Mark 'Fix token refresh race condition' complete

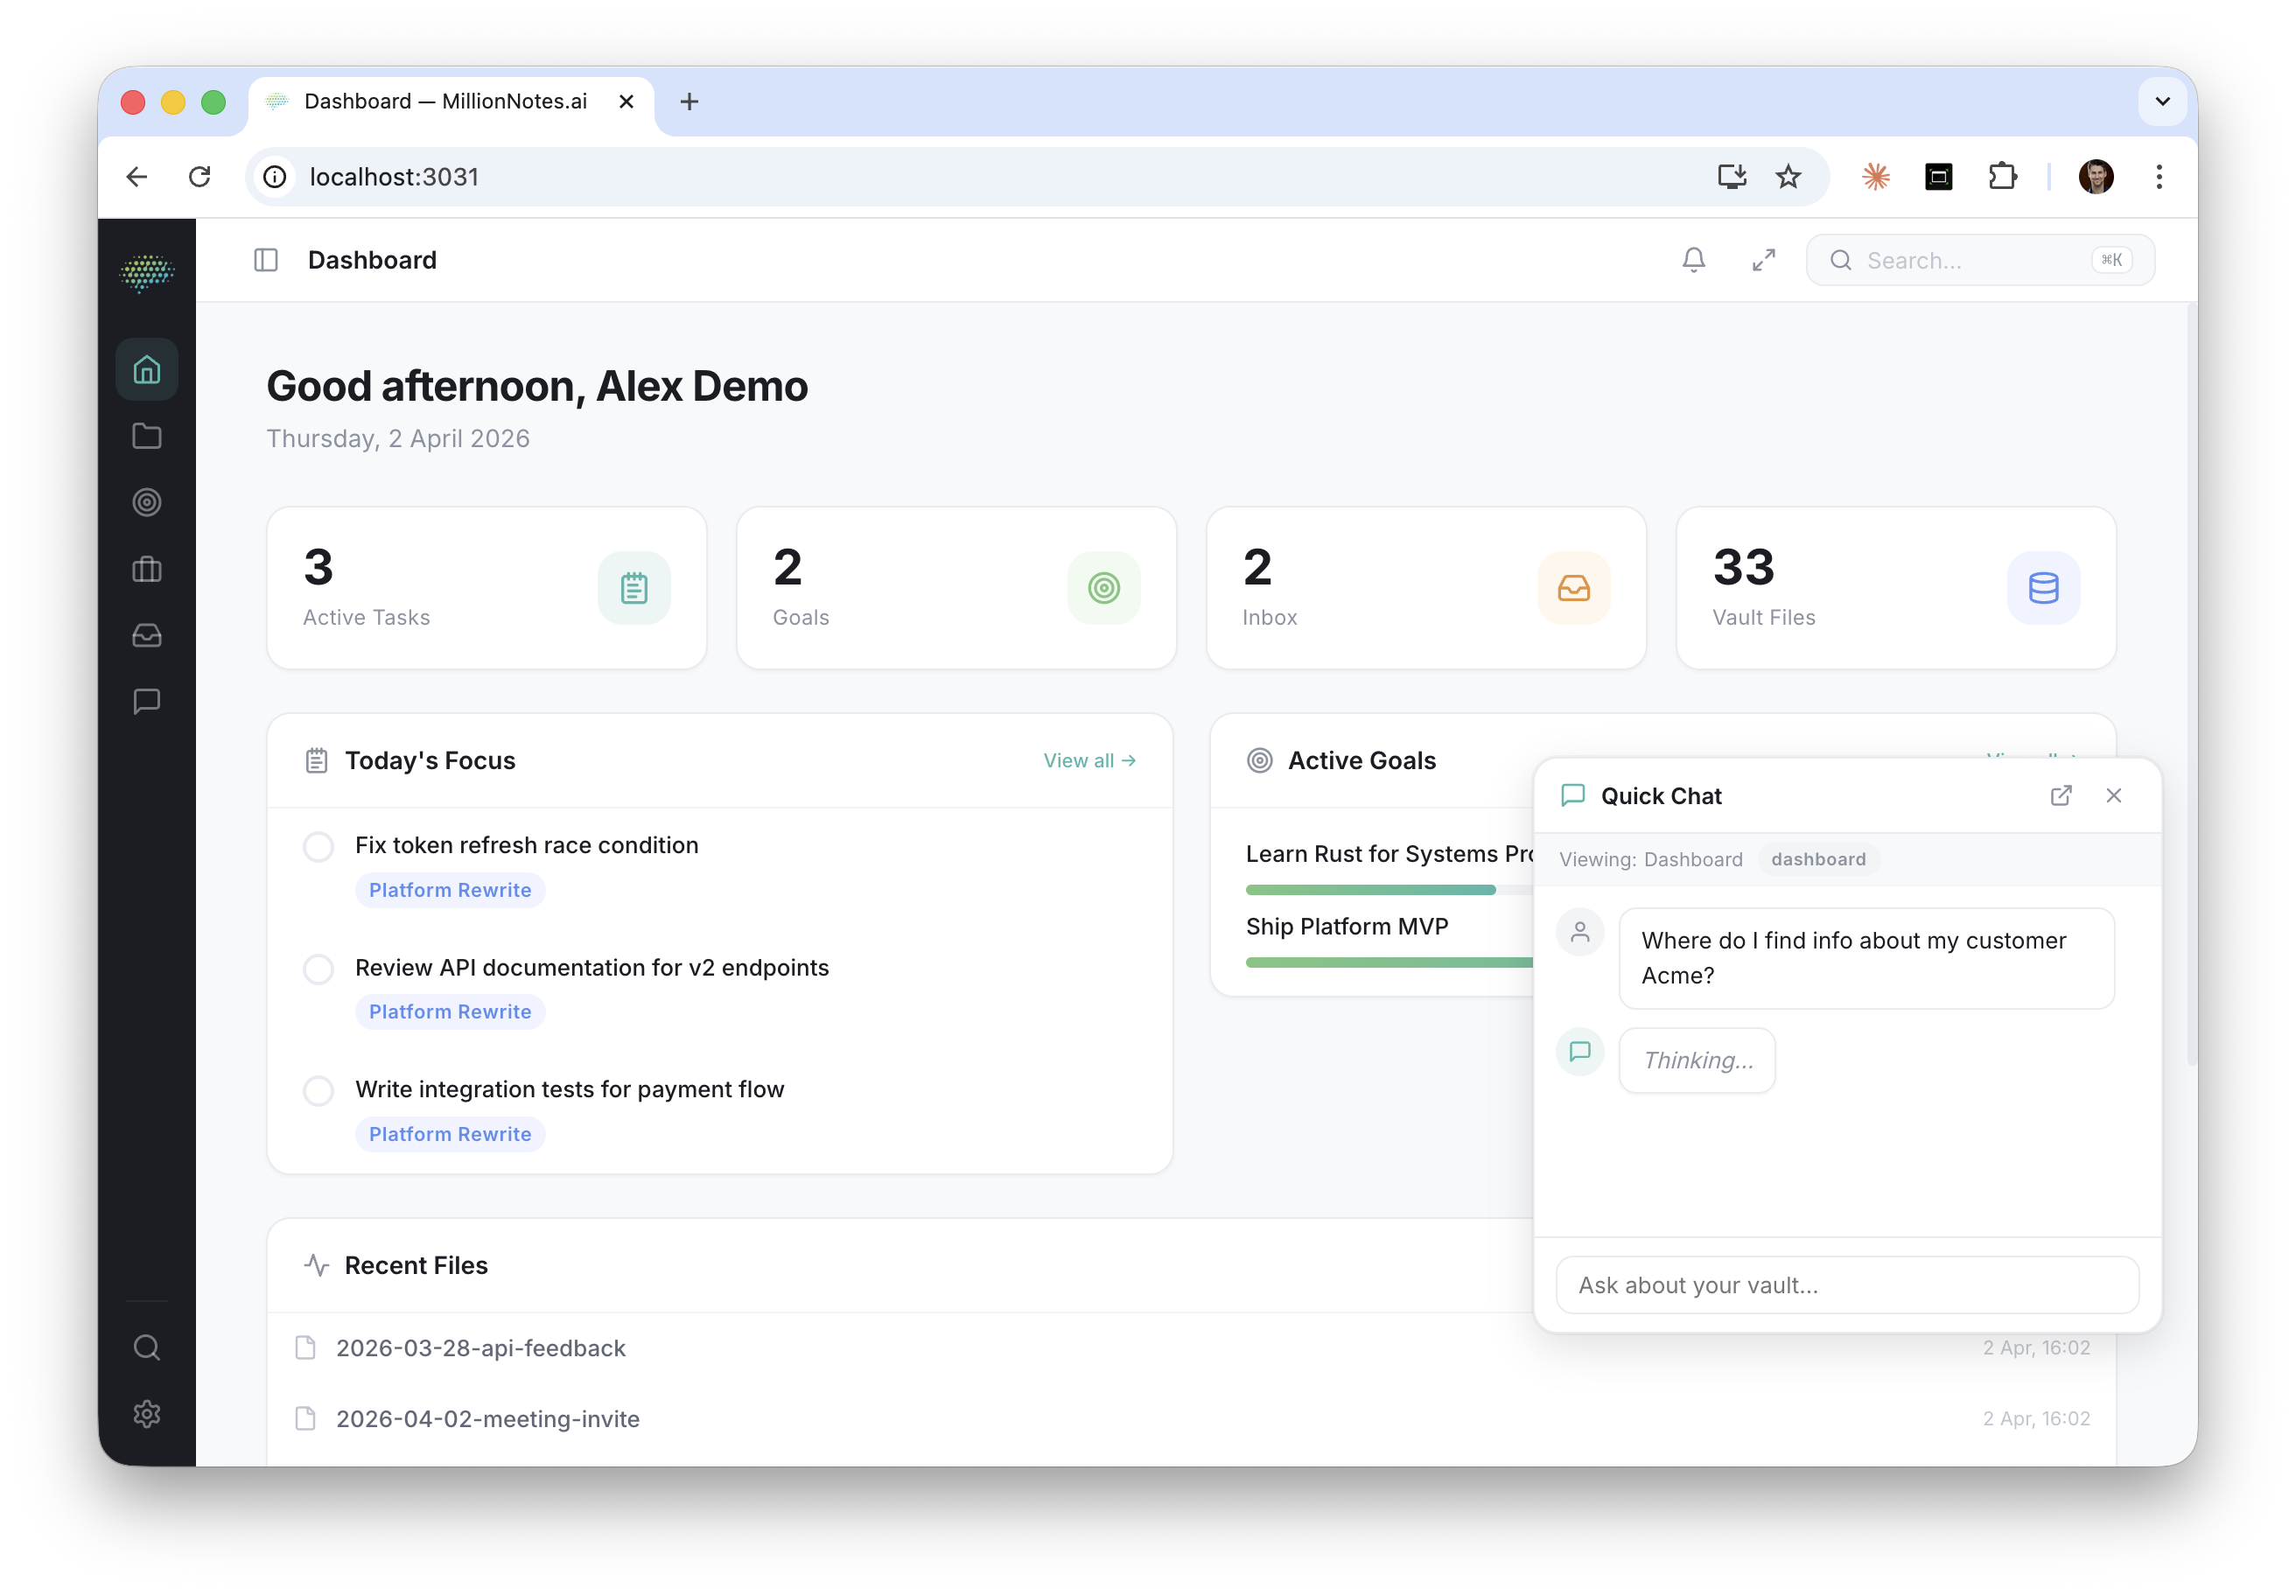(x=318, y=846)
